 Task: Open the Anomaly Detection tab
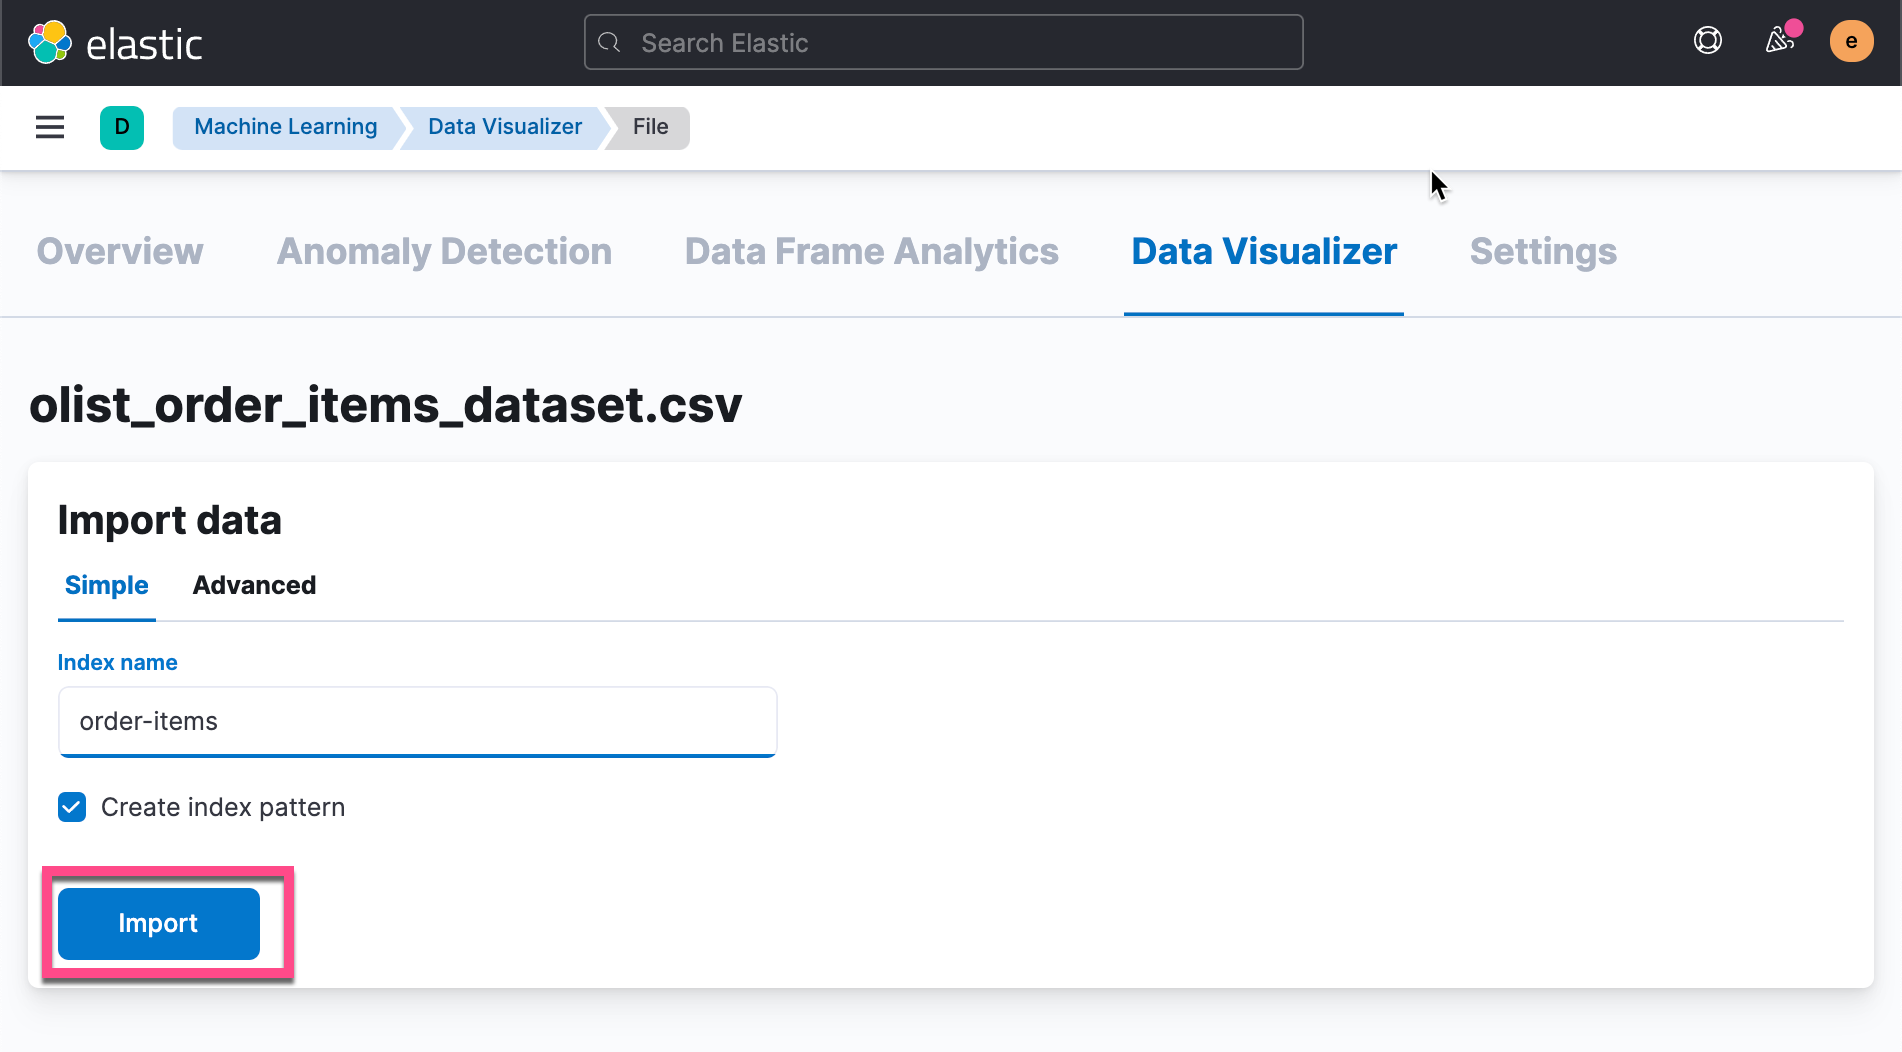click(x=444, y=252)
